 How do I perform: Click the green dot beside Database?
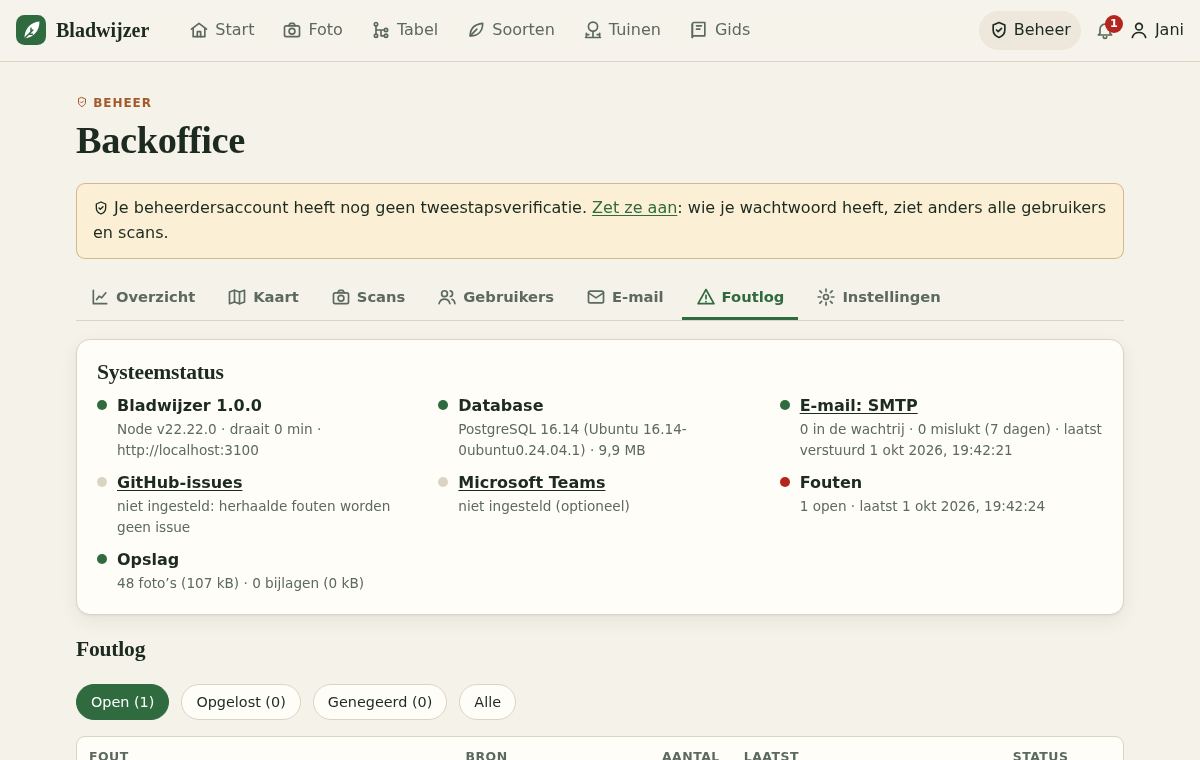443,405
